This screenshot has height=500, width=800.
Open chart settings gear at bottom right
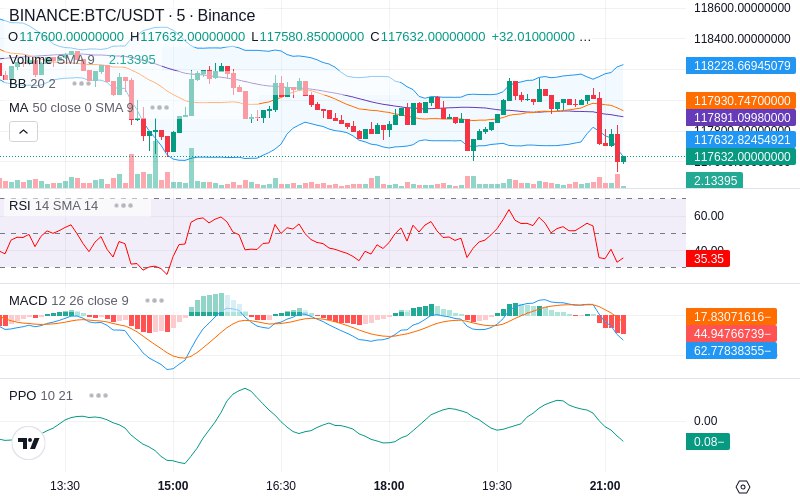coord(743,487)
